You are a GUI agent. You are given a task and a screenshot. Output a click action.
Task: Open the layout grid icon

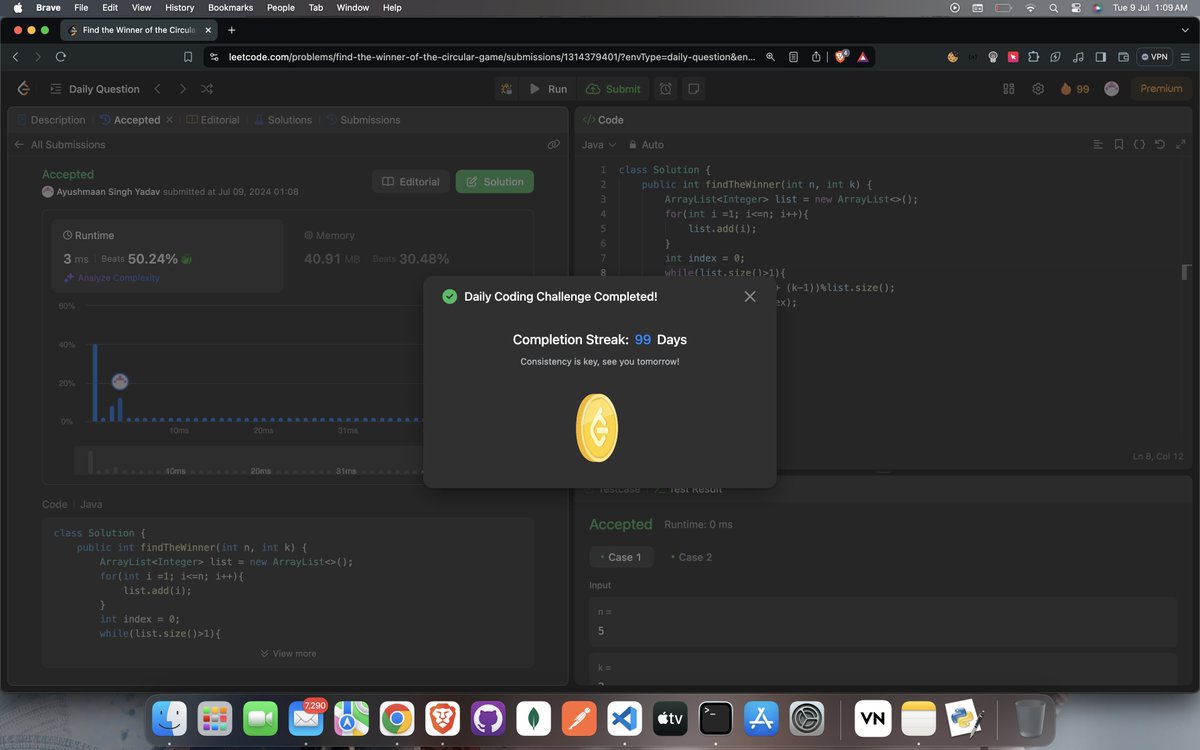pyautogui.click(x=1008, y=89)
